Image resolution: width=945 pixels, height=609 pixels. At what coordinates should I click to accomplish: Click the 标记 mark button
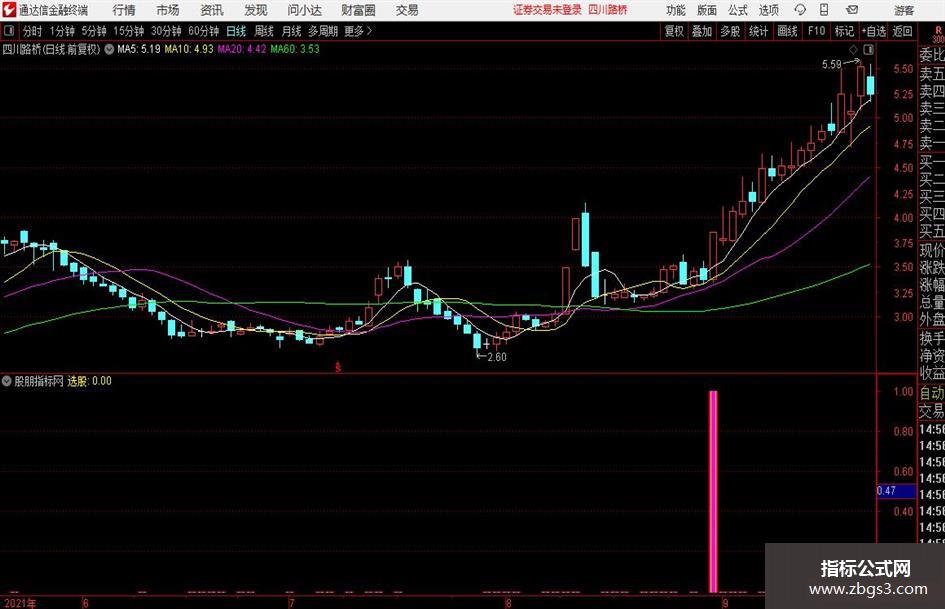click(x=844, y=31)
